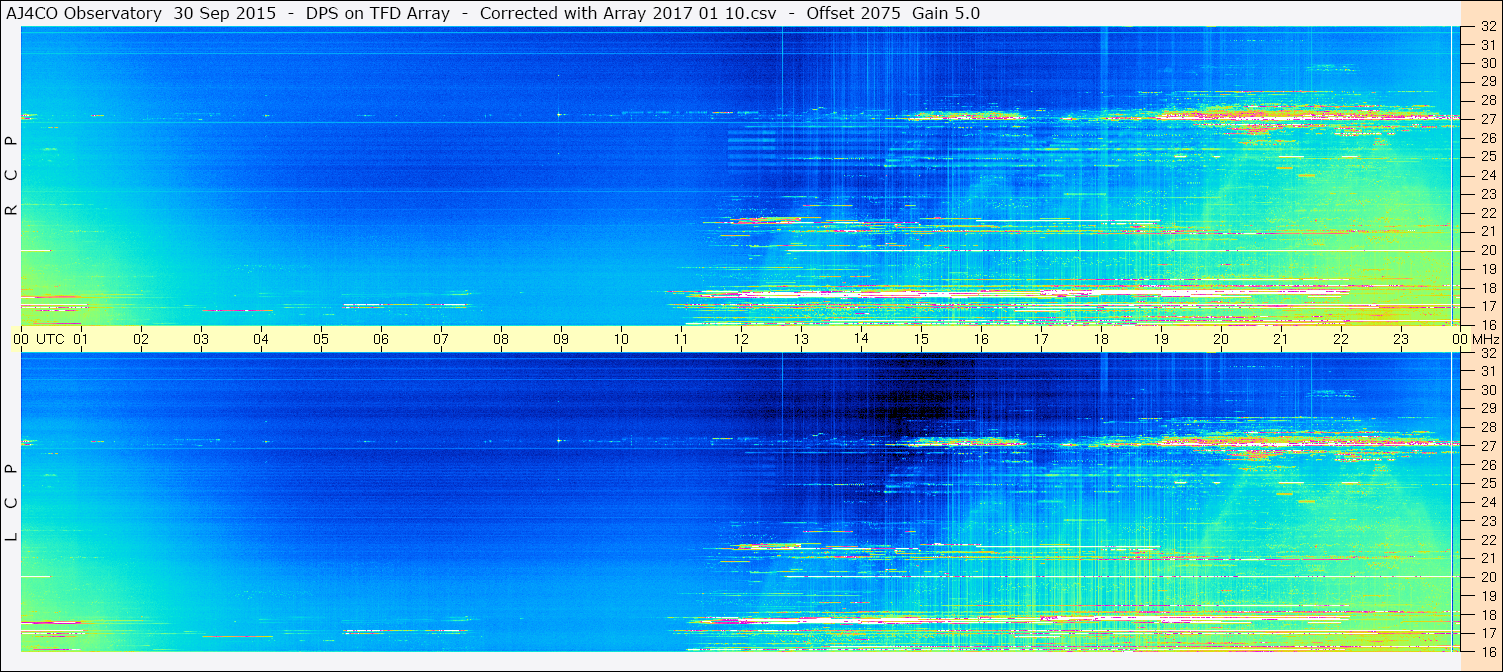
Task: Click the 24 MHz label in RCP scale
Action: [1487, 175]
